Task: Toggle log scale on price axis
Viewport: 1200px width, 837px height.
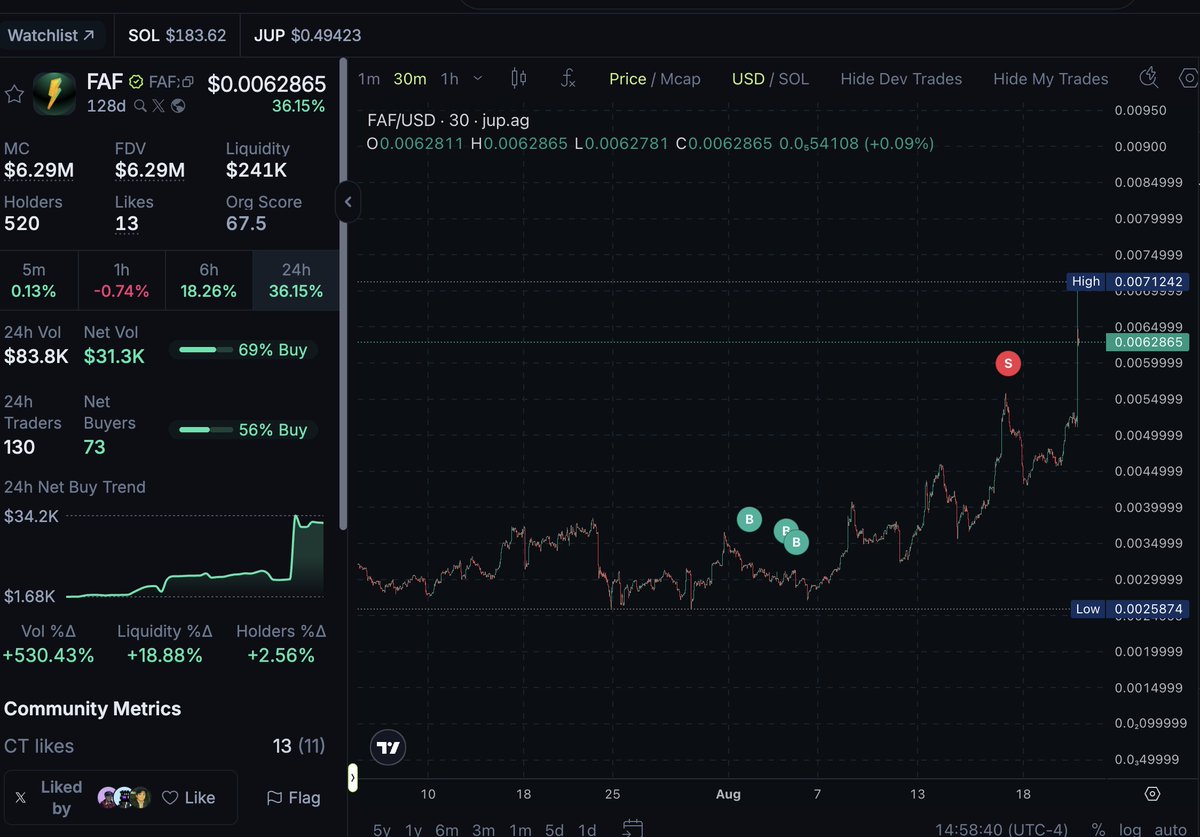Action: click(1129, 829)
